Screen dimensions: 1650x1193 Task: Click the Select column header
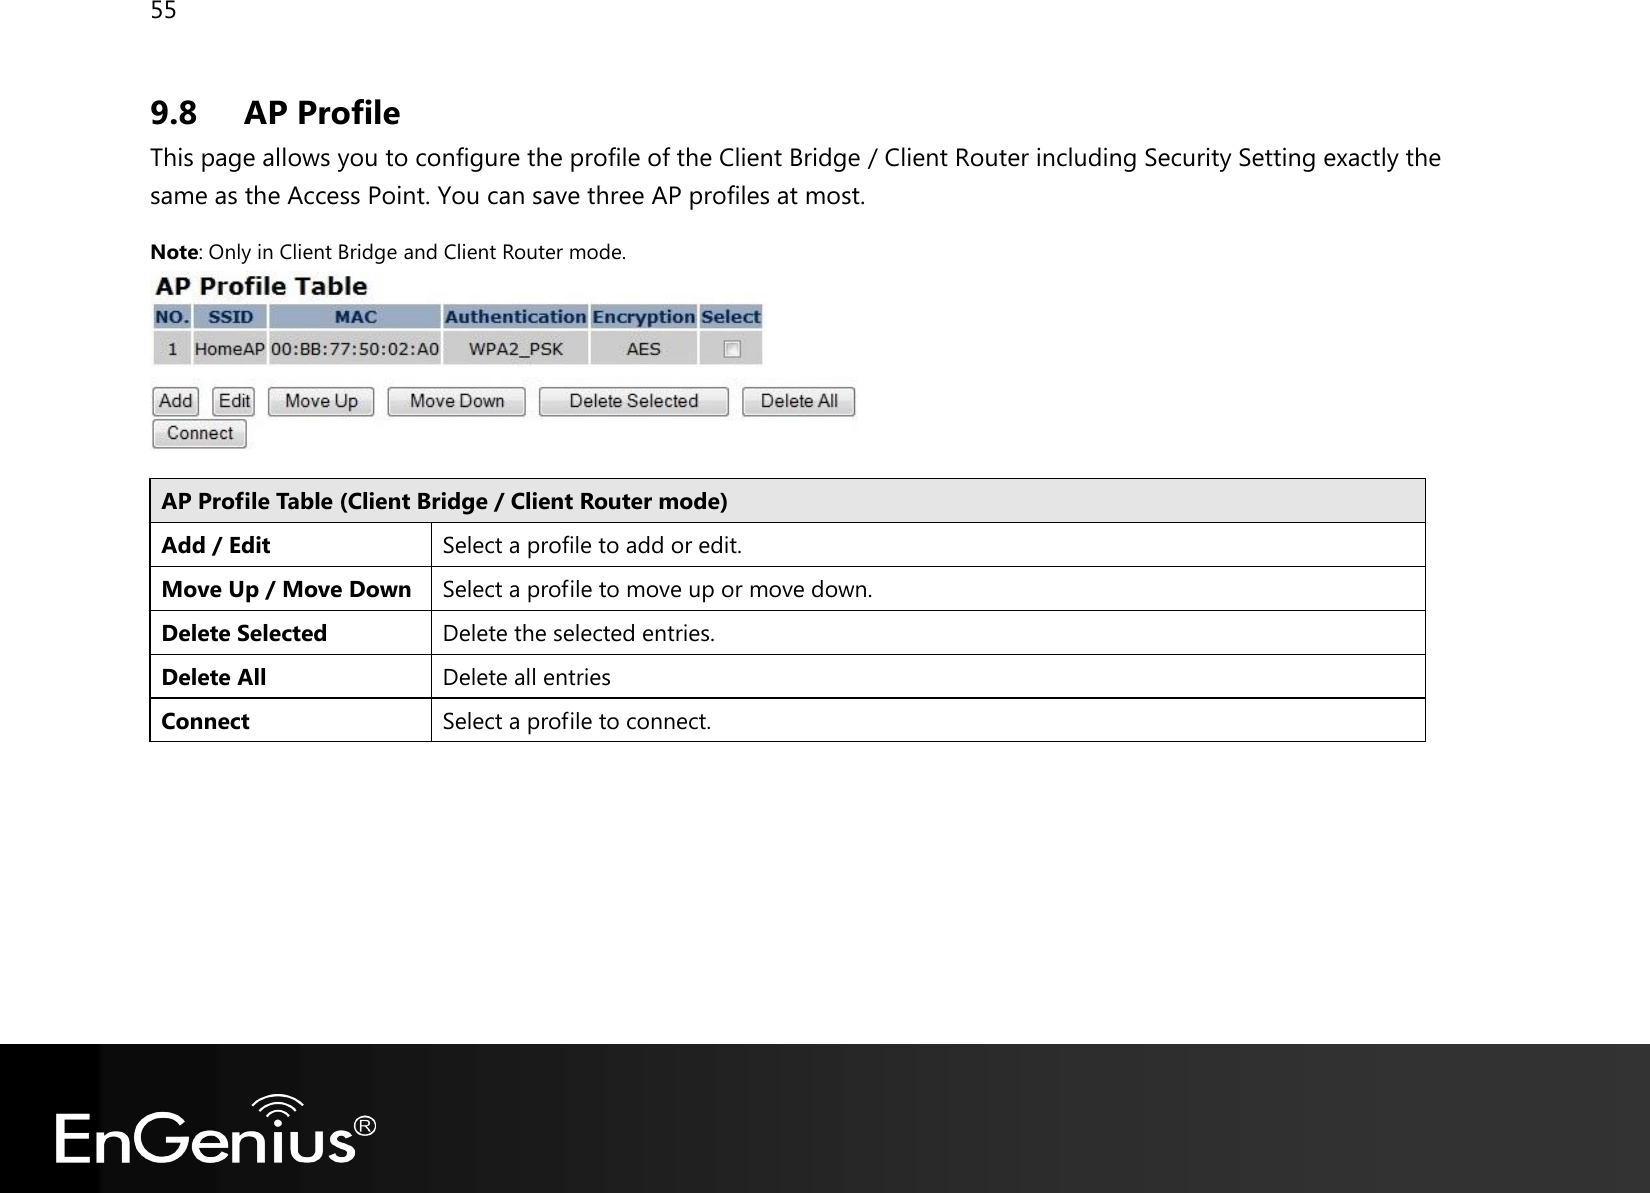(x=731, y=317)
